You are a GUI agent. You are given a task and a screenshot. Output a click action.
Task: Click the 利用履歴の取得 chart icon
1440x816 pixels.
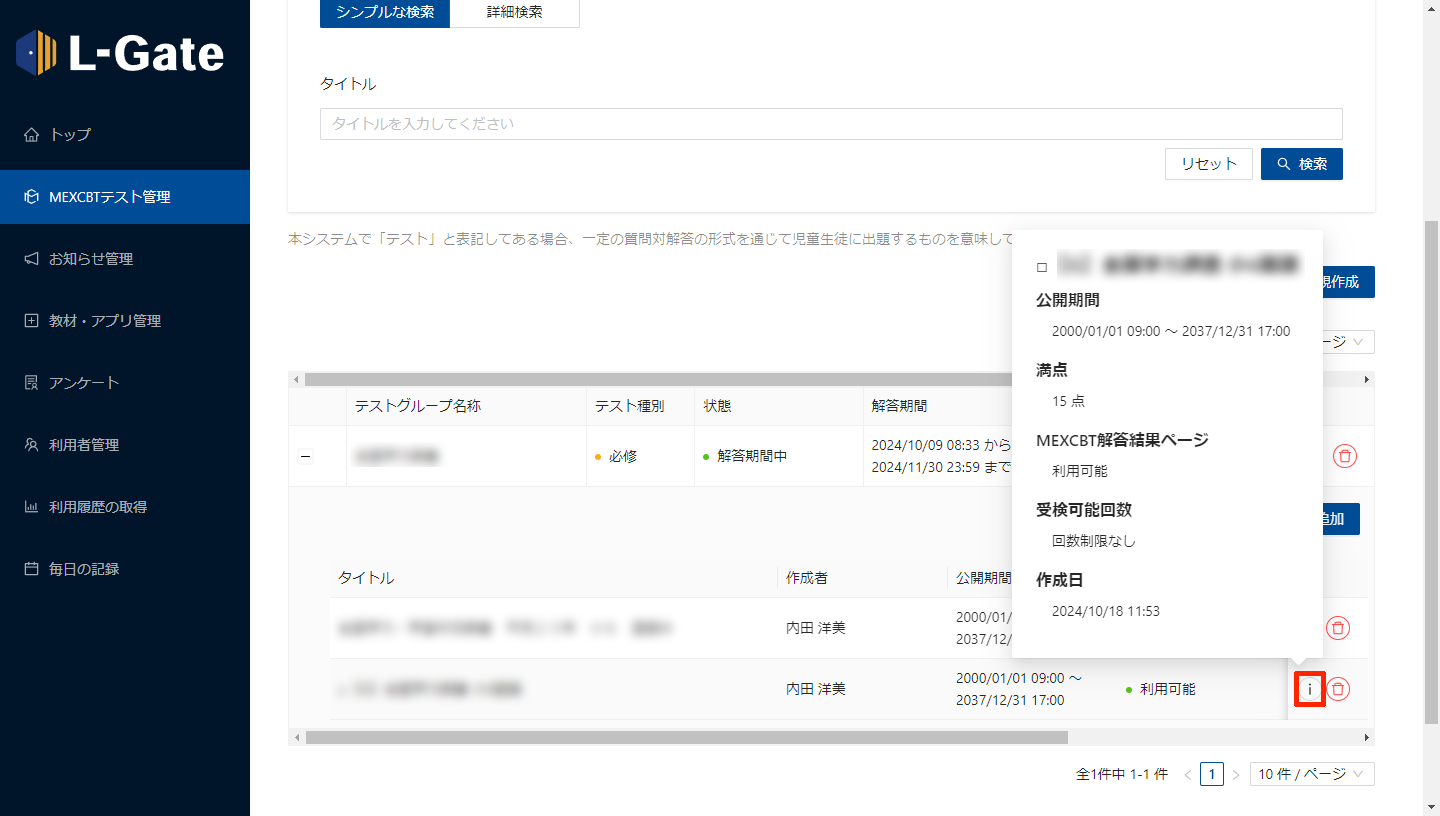click(x=31, y=507)
